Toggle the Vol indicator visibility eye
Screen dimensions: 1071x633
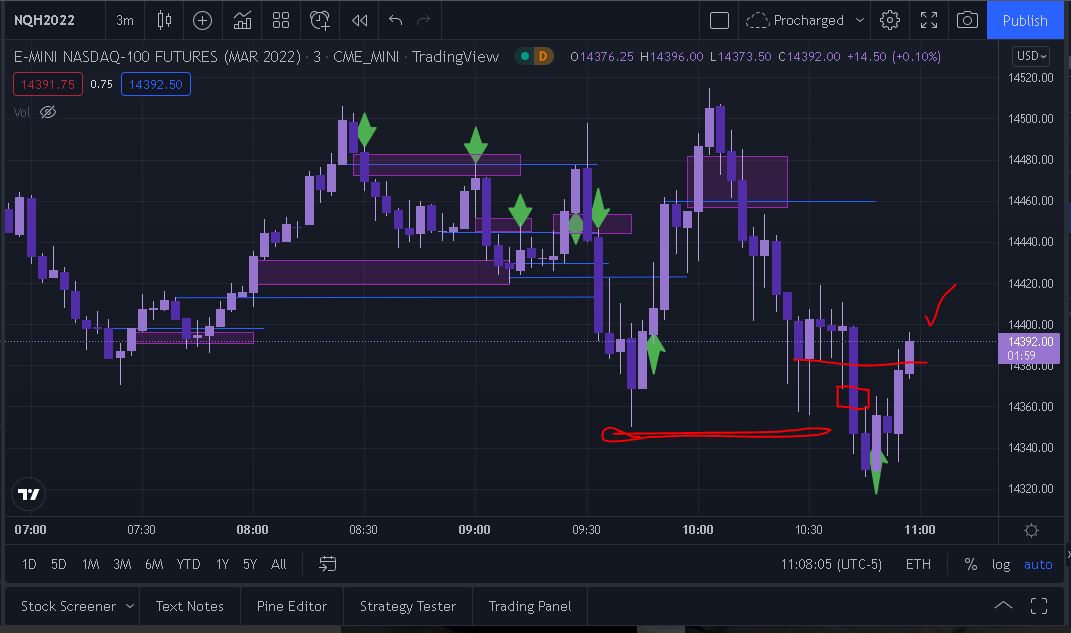tap(48, 112)
